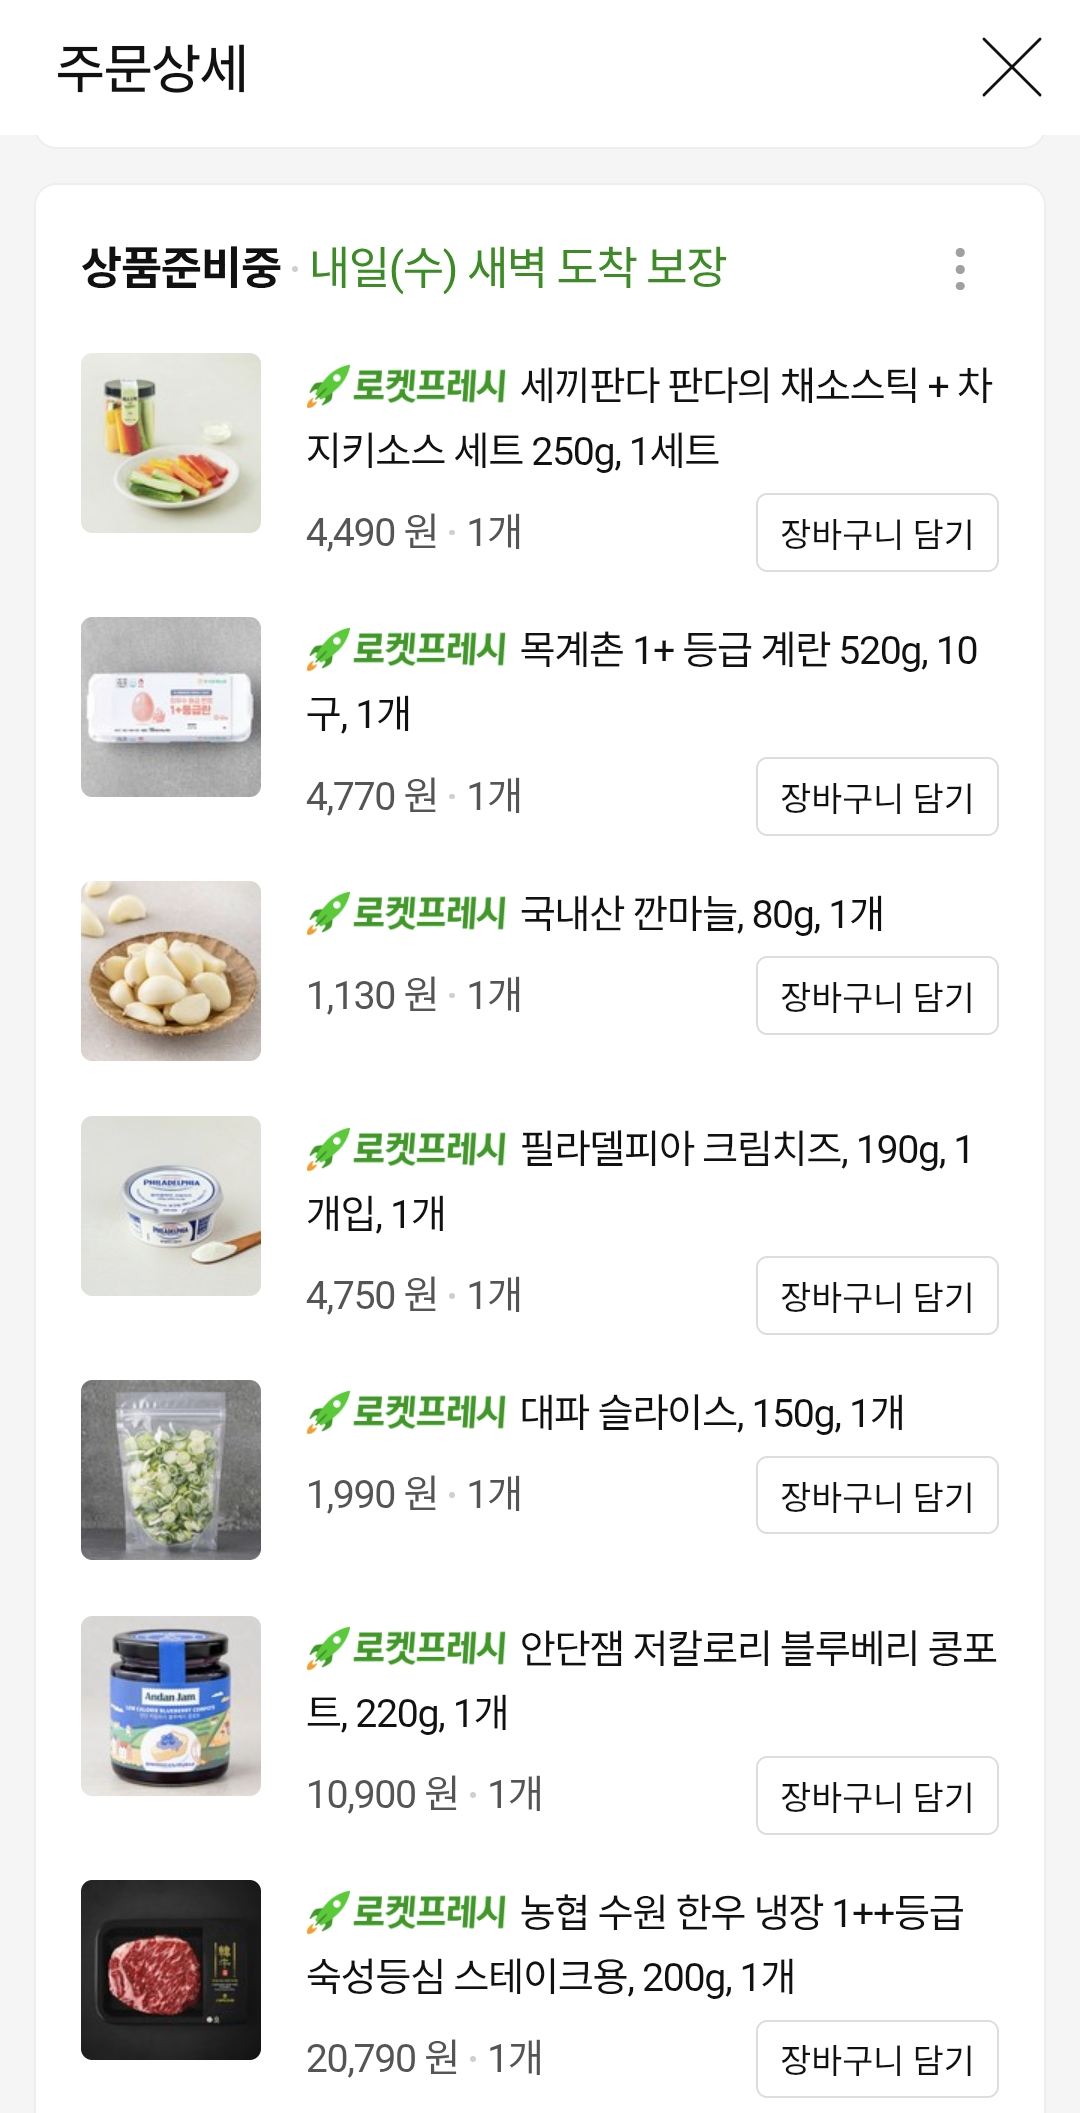Open 필라델피아 크림치즈 product title link
1080x2113 pixels.
[x=640, y=1181]
